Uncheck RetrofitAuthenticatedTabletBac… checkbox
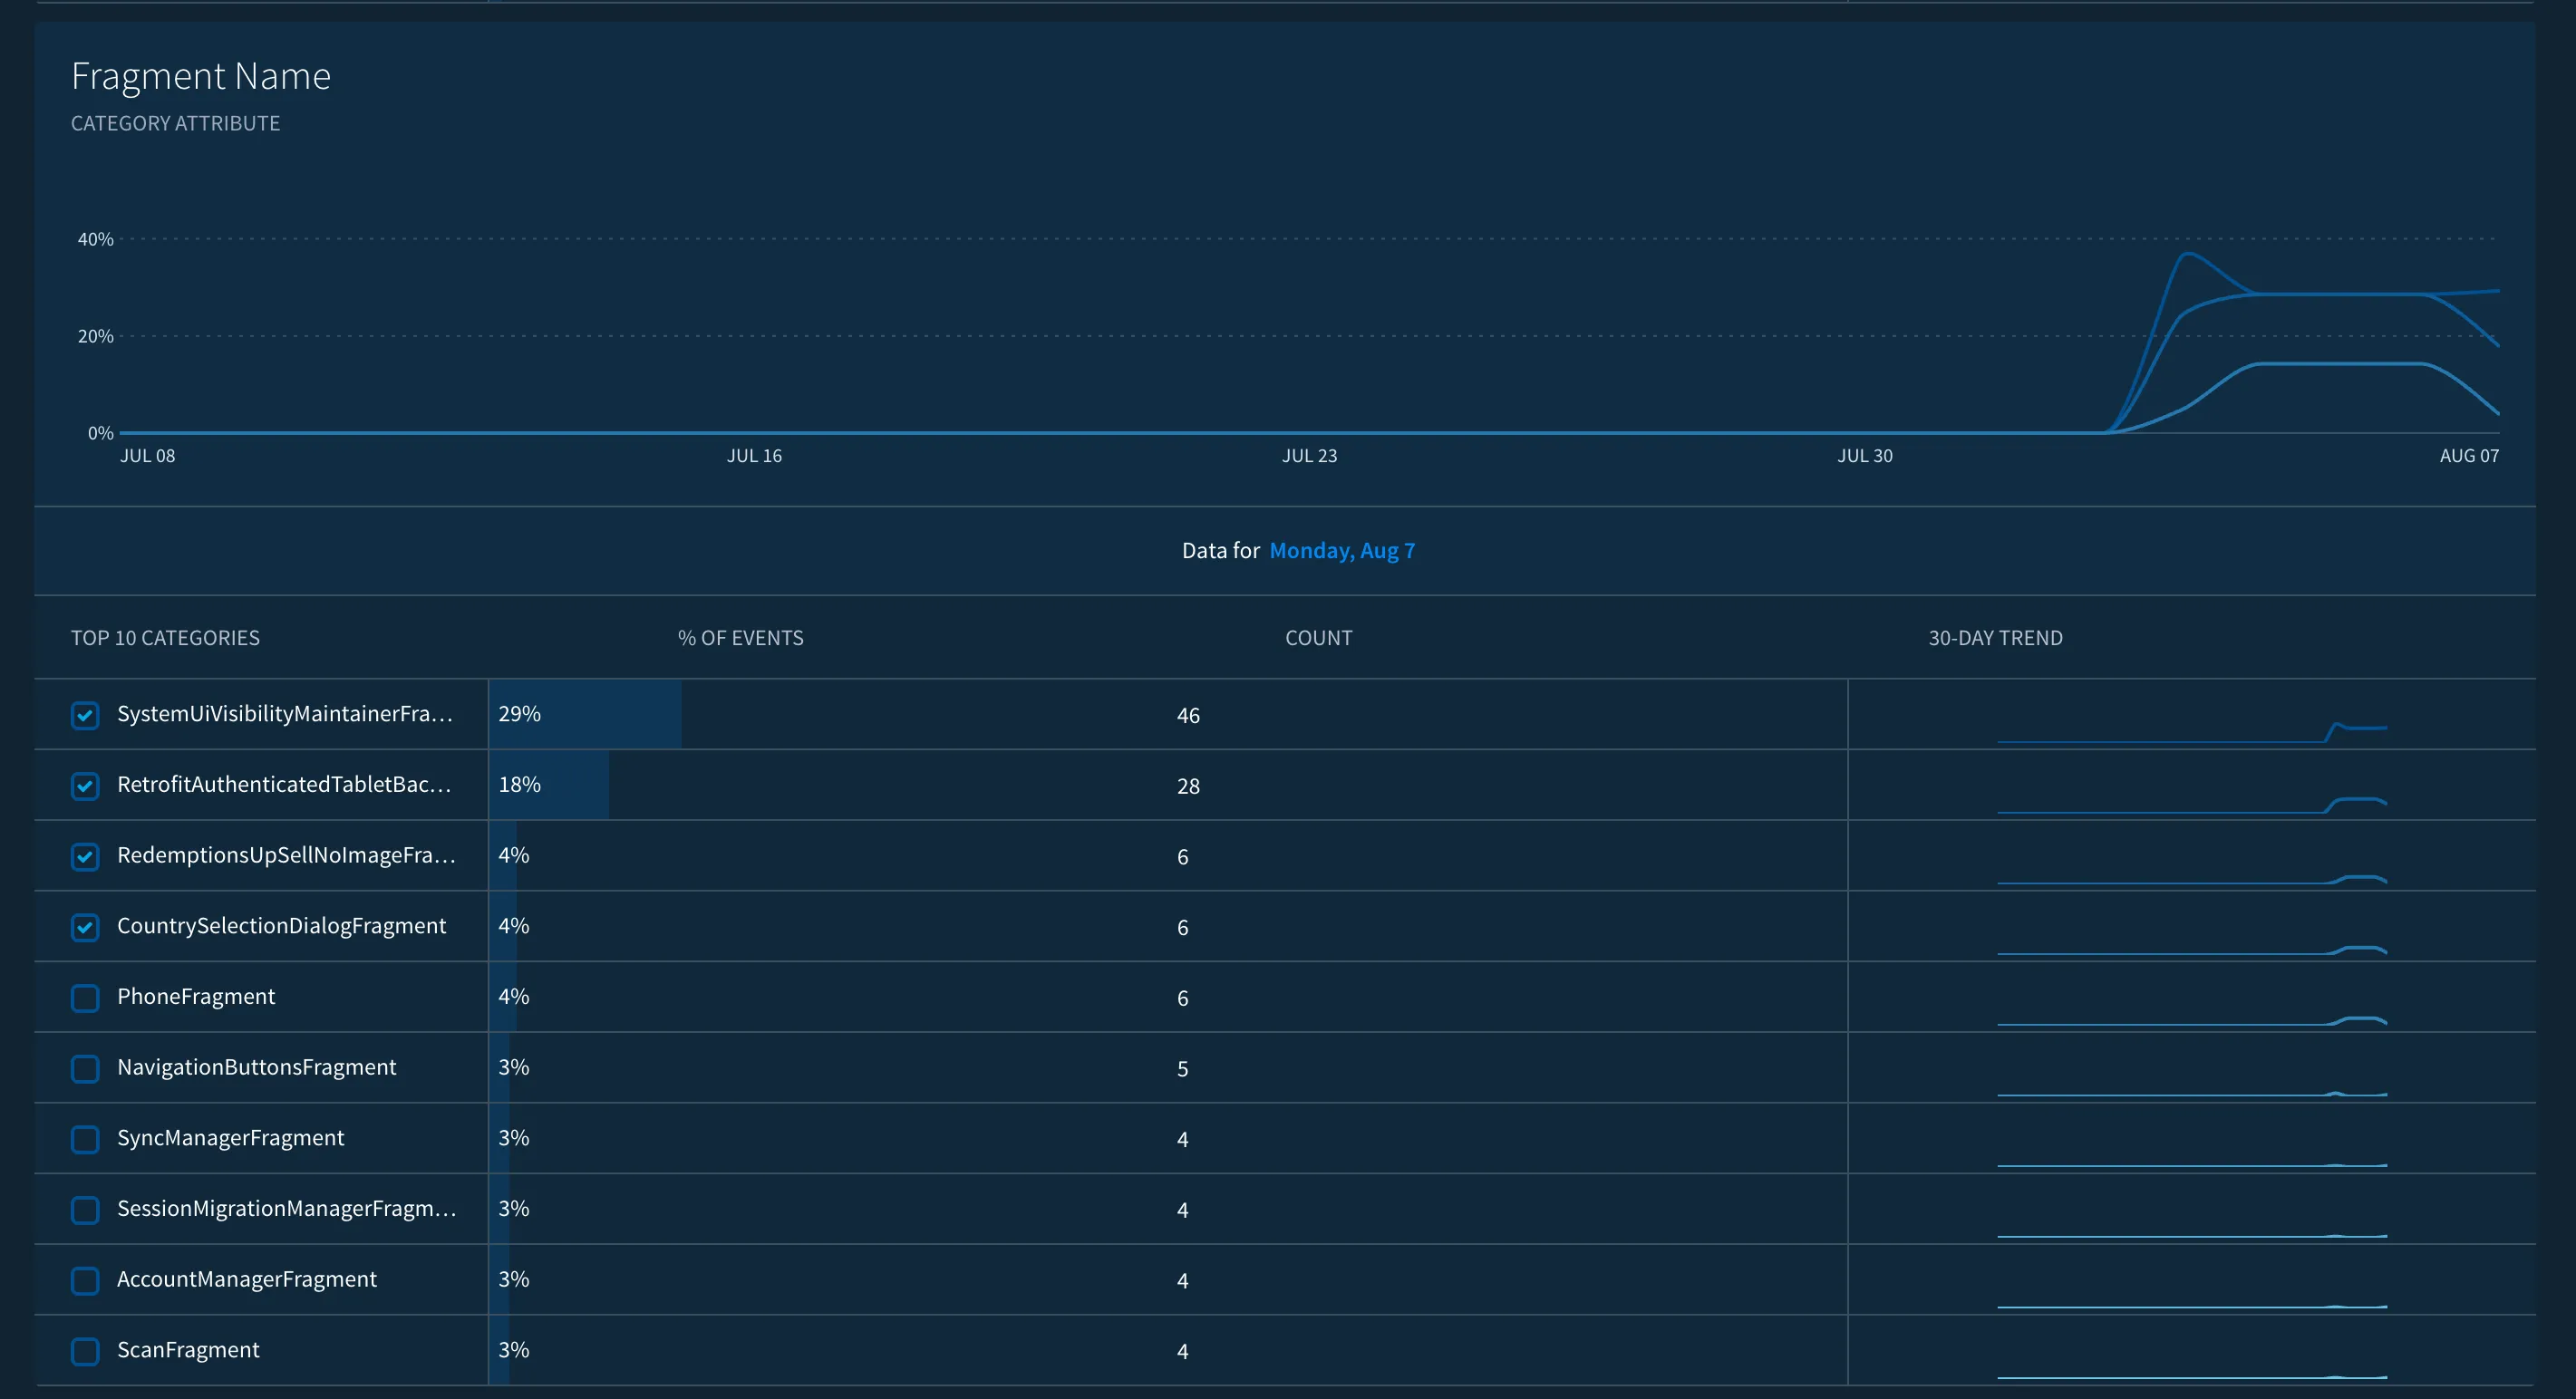 [85, 786]
